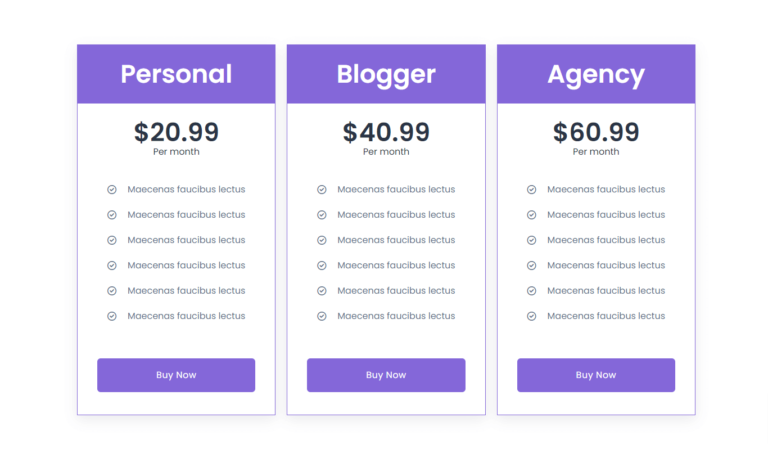Click fifth feature text in Agency plan

(606, 291)
